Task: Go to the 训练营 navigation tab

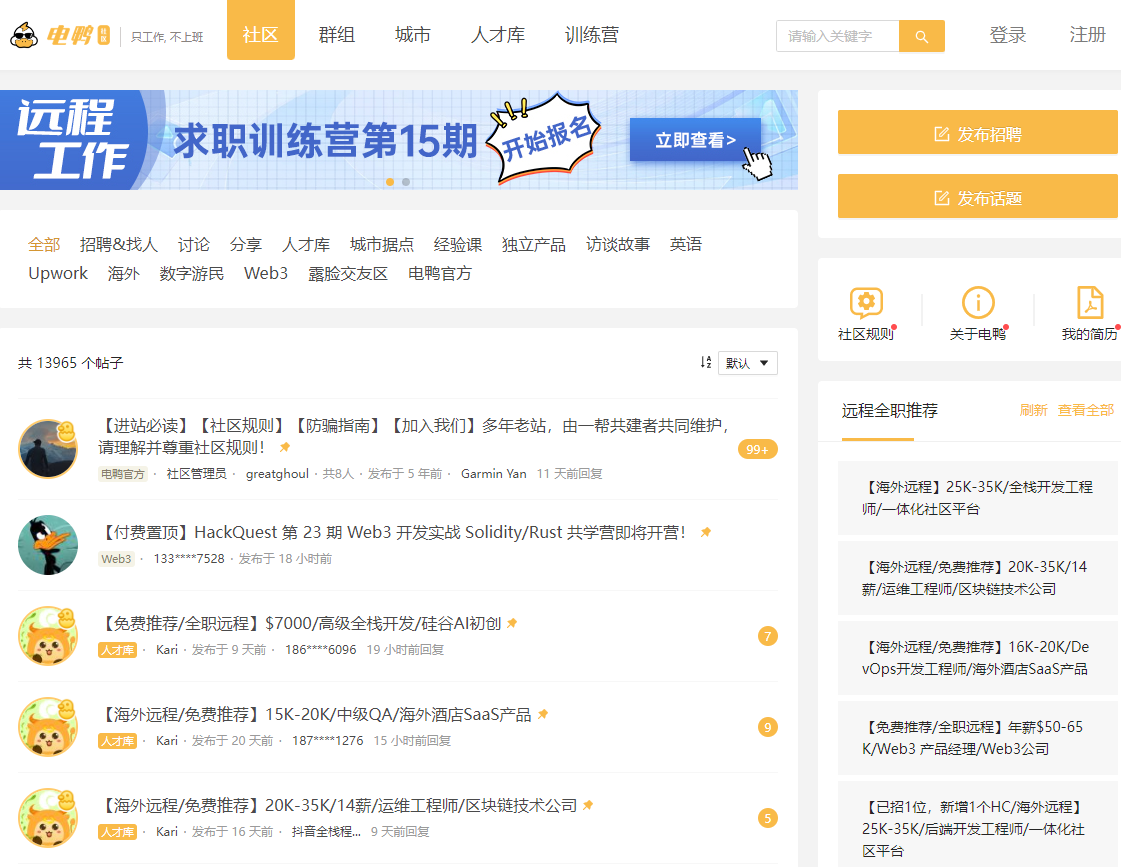Action: pos(591,35)
